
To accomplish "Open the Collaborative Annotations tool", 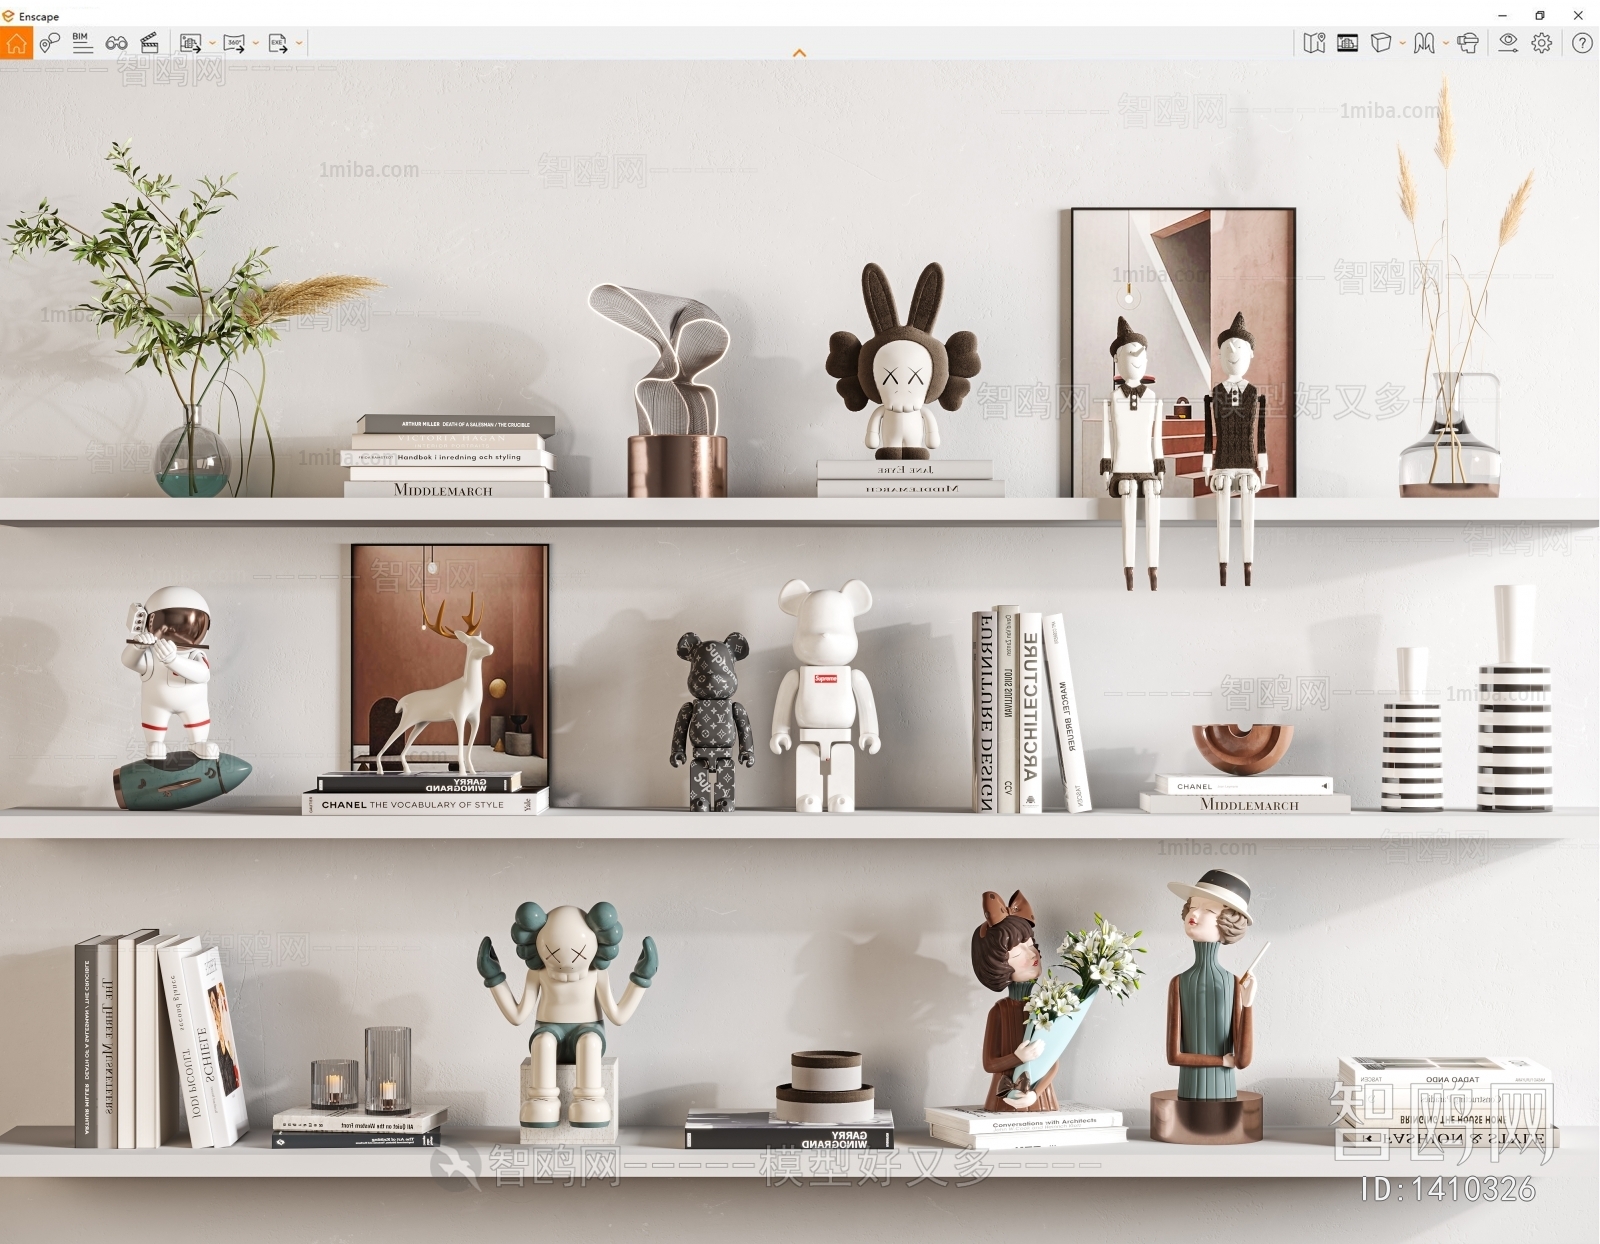I will (x=49, y=43).
